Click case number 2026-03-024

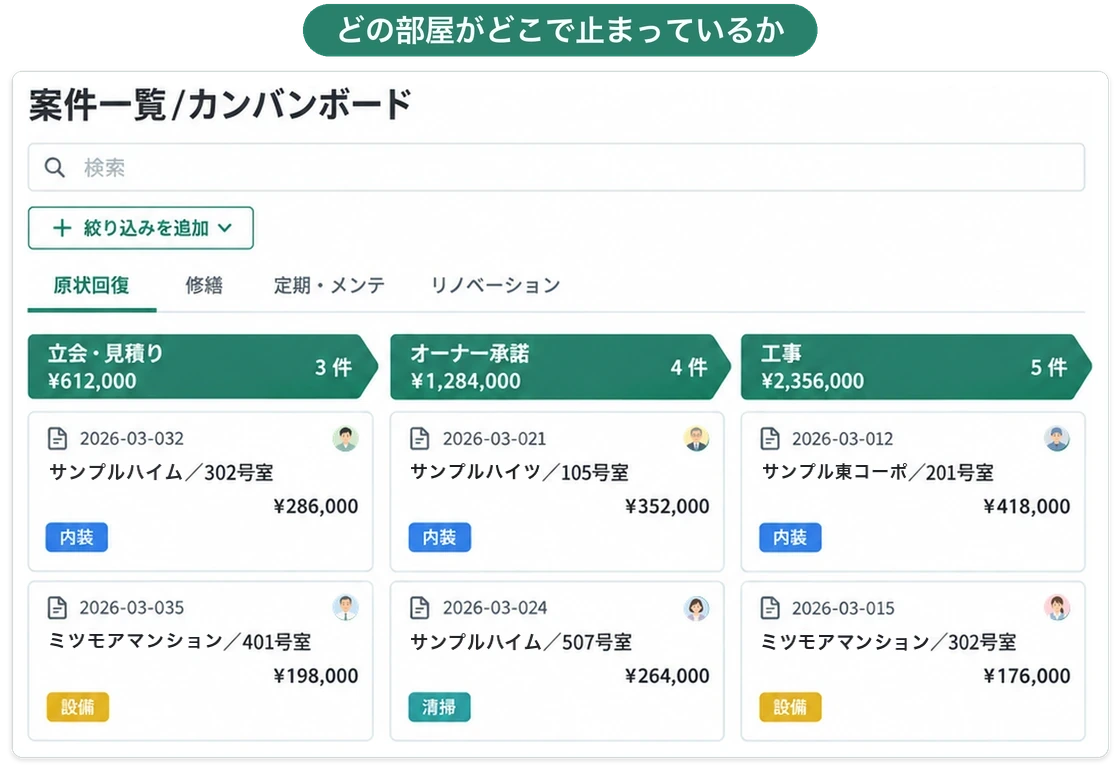point(495,608)
